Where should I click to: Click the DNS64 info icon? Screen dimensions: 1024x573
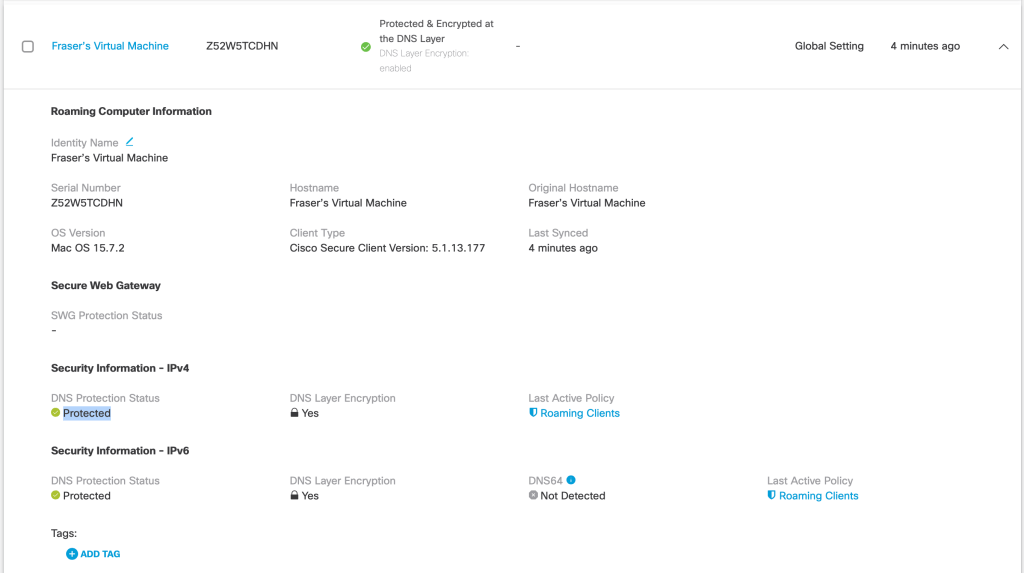coord(571,480)
